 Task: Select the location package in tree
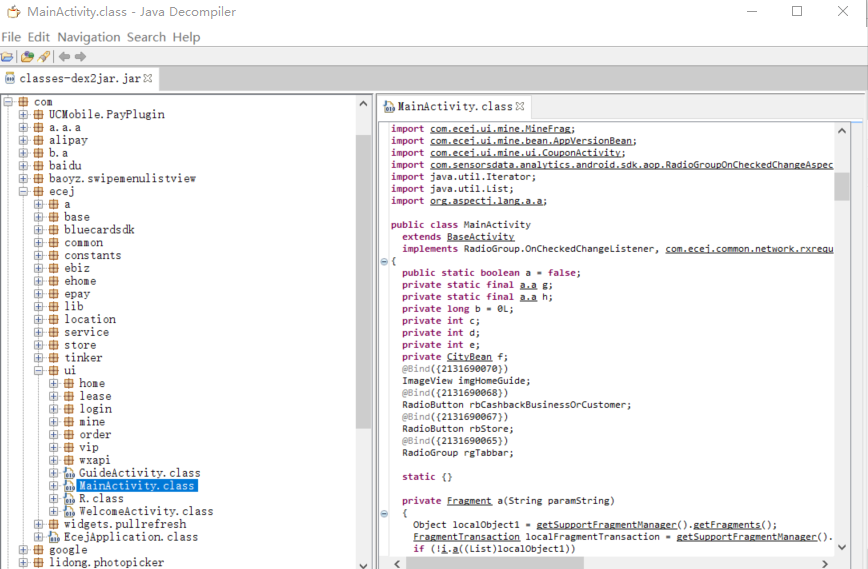(90, 319)
